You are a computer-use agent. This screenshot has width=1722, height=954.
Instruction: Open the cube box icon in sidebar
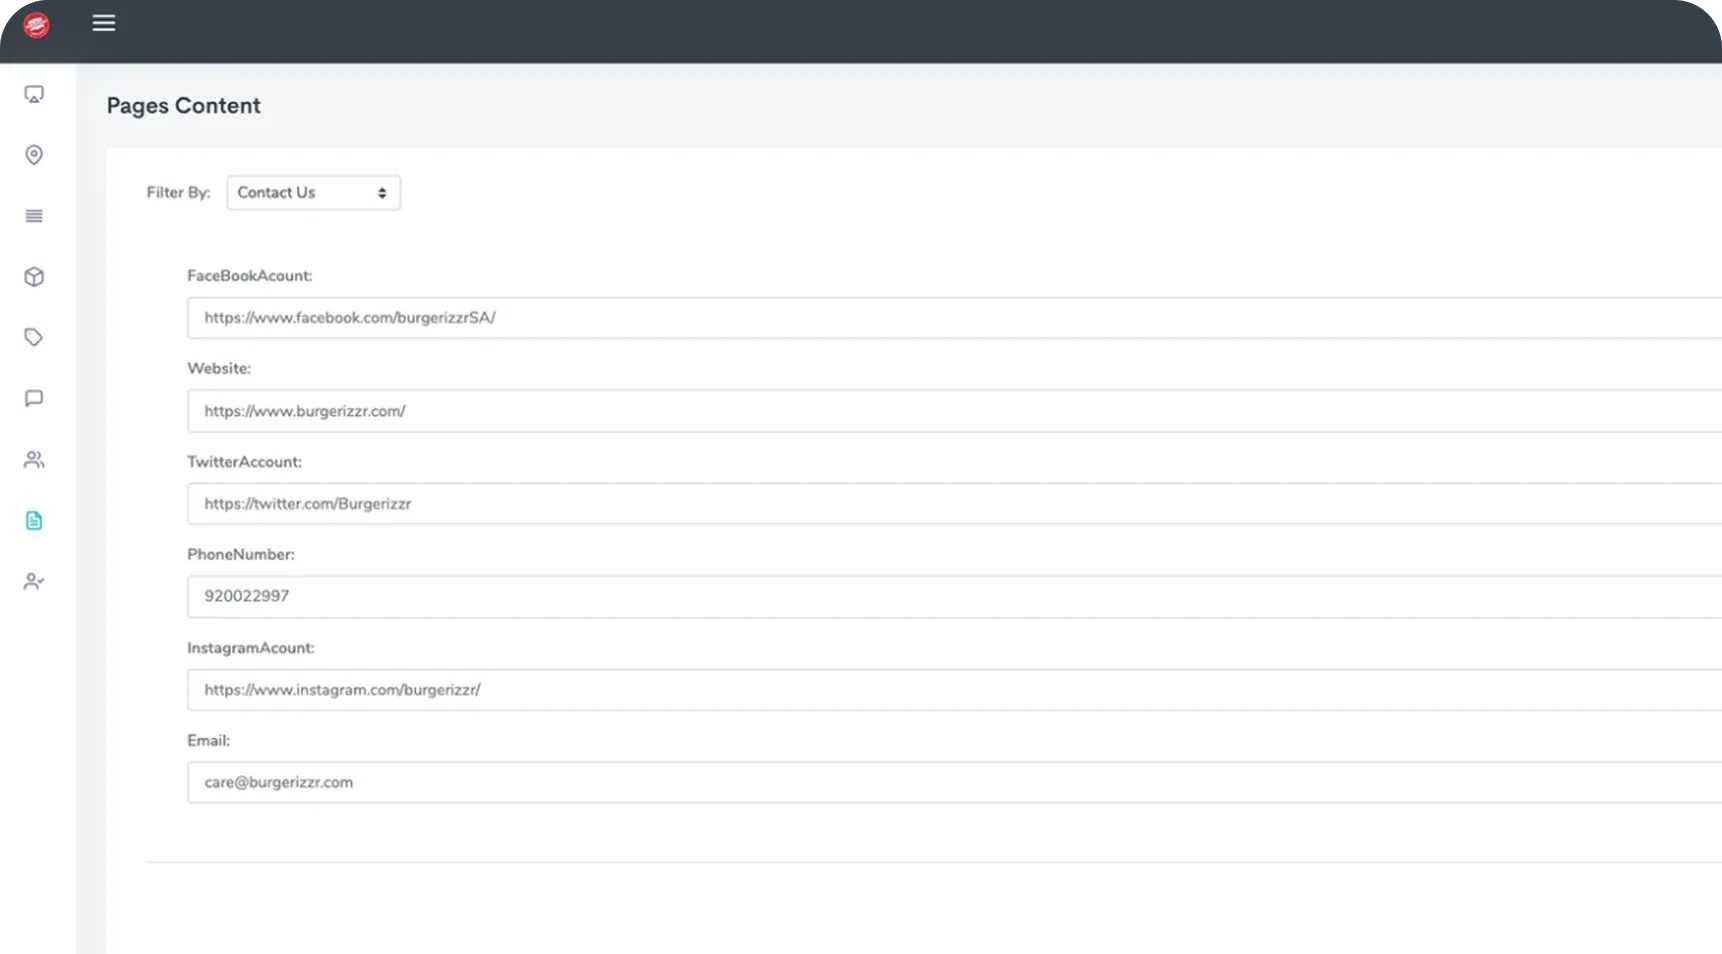(x=34, y=277)
